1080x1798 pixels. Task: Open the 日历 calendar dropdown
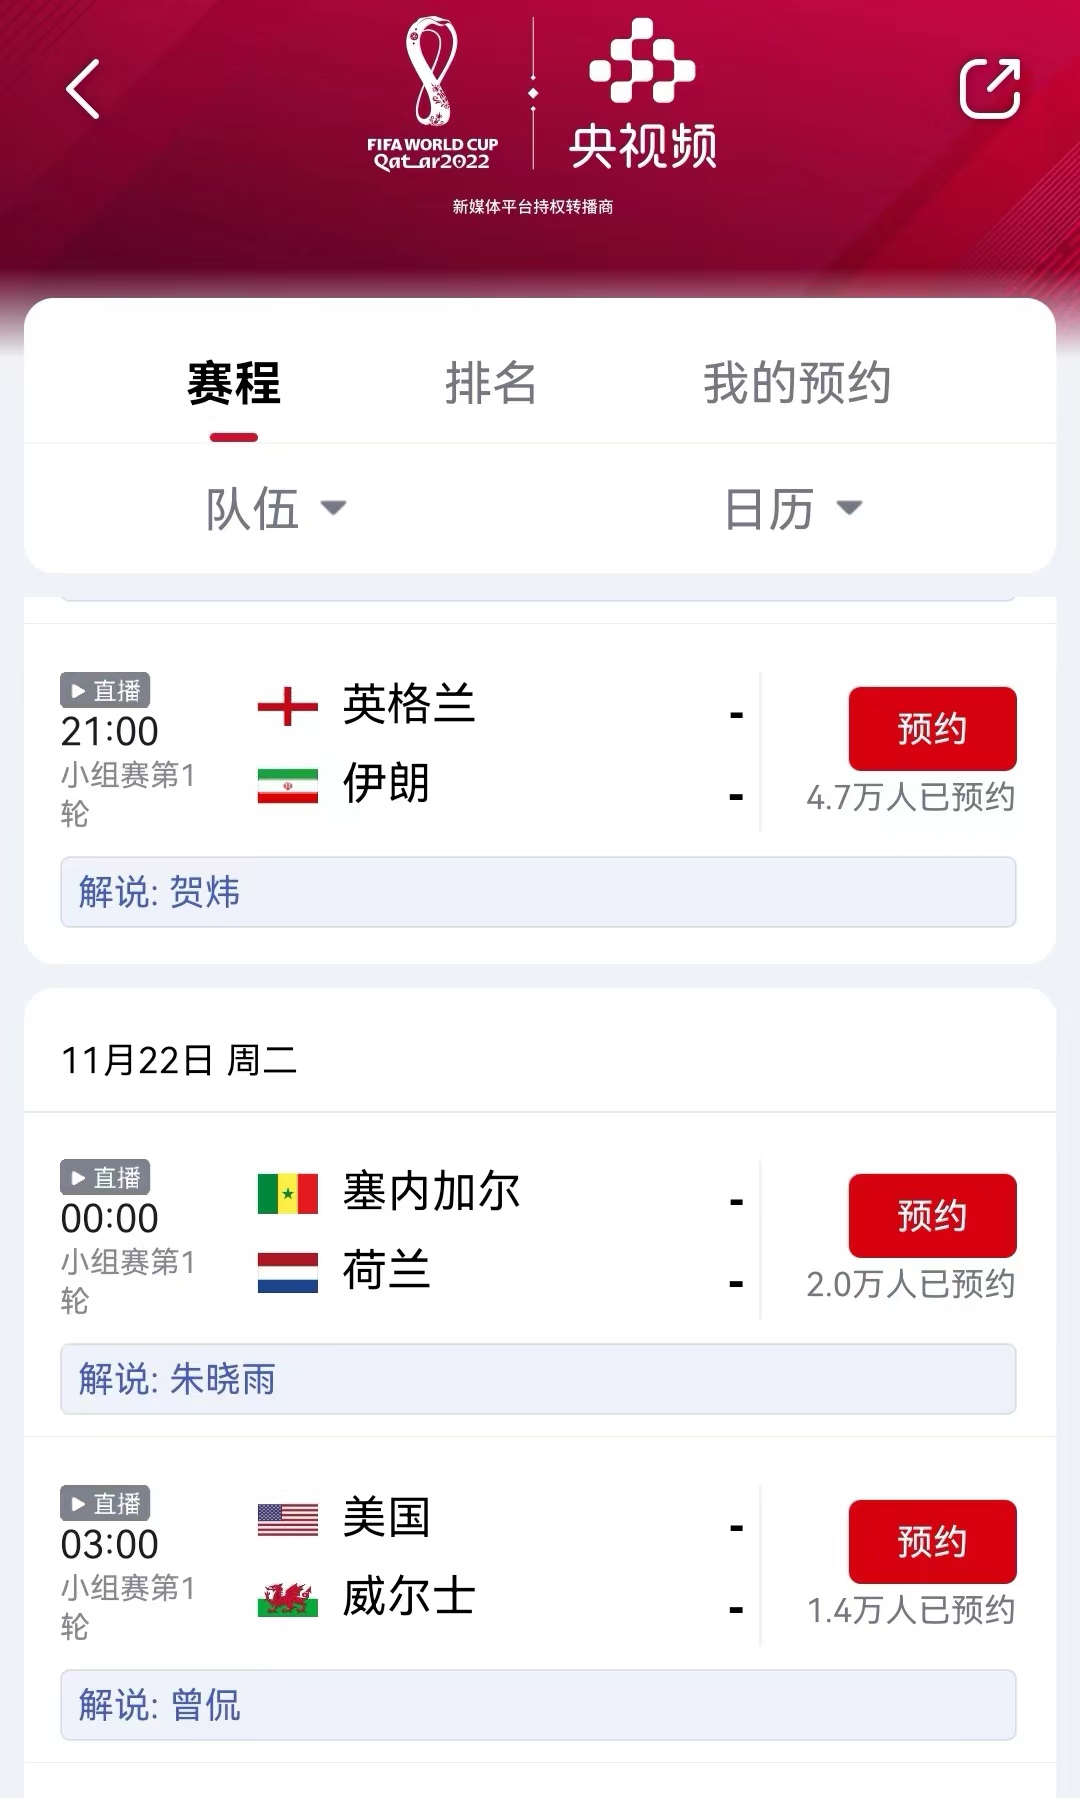click(x=792, y=509)
